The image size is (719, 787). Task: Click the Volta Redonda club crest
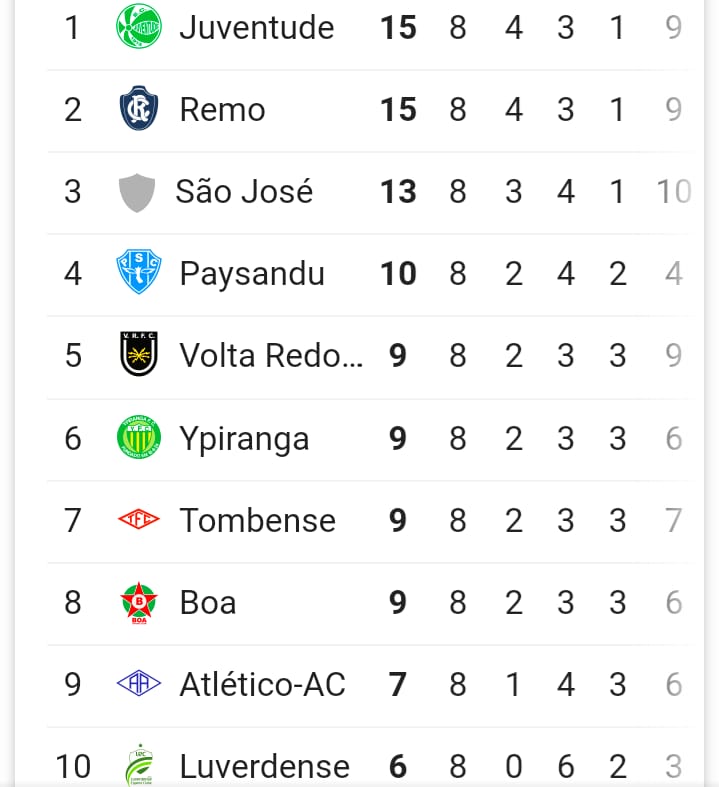coord(138,355)
